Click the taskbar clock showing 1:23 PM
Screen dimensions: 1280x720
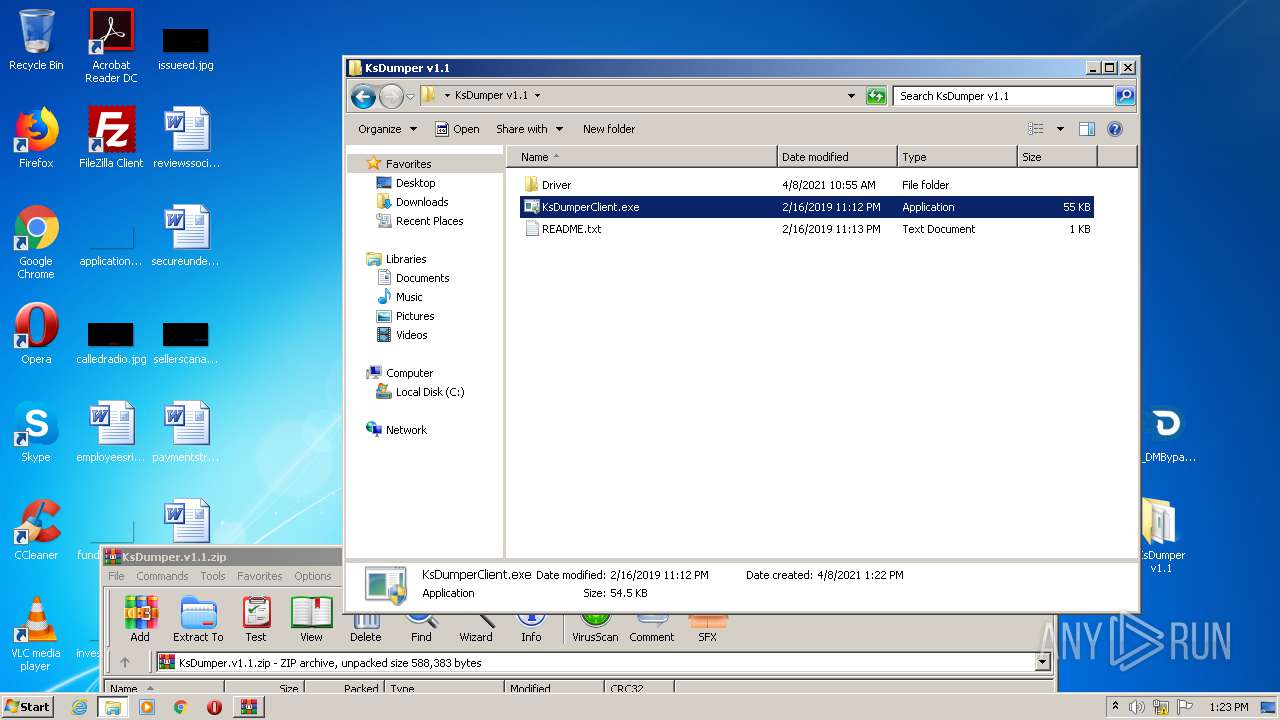pyautogui.click(x=1227, y=707)
